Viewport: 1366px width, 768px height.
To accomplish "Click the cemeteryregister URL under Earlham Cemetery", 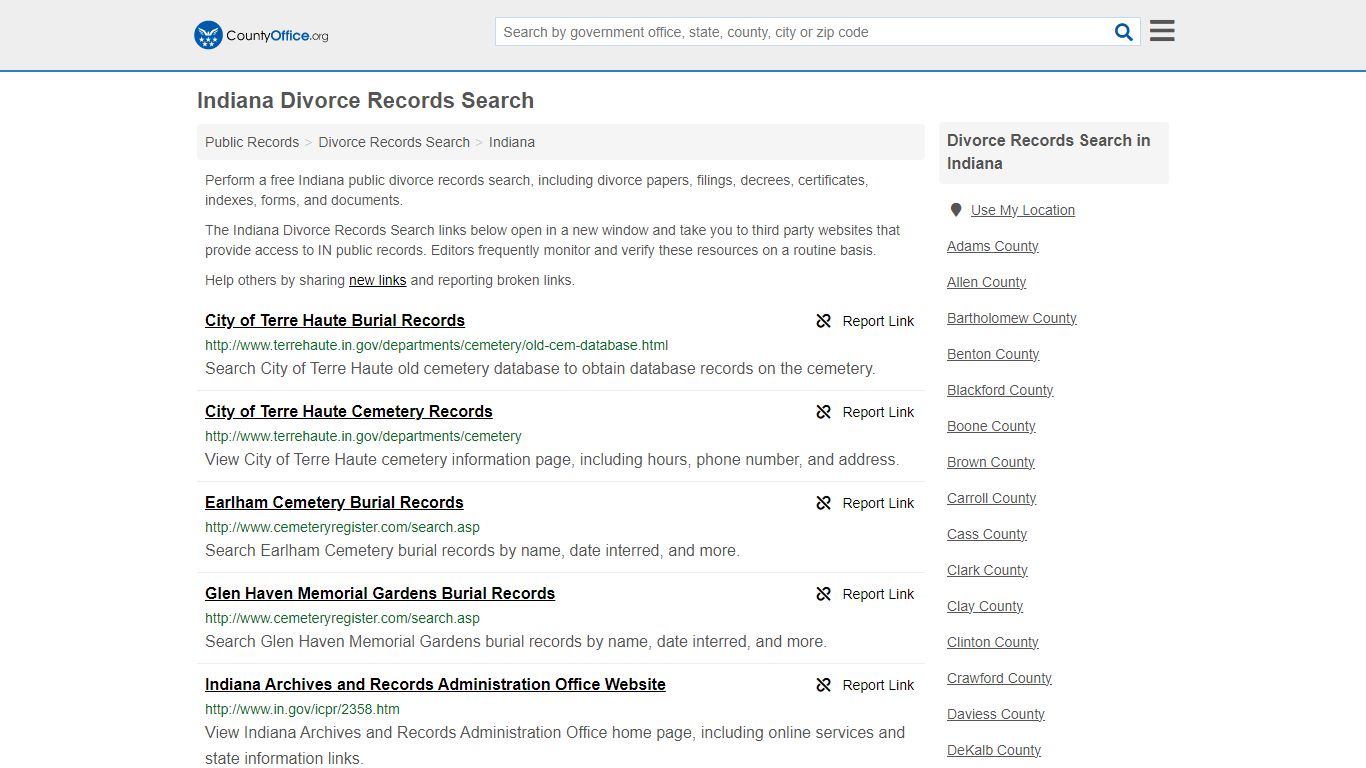I will [342, 527].
